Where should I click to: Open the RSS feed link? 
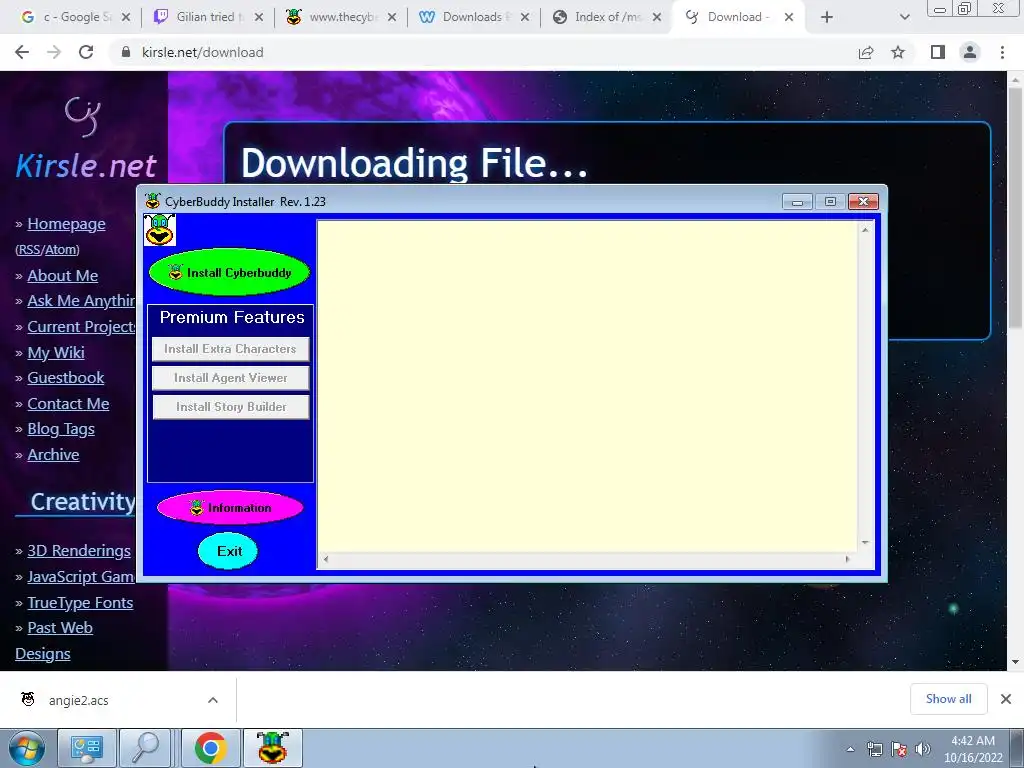point(29,249)
